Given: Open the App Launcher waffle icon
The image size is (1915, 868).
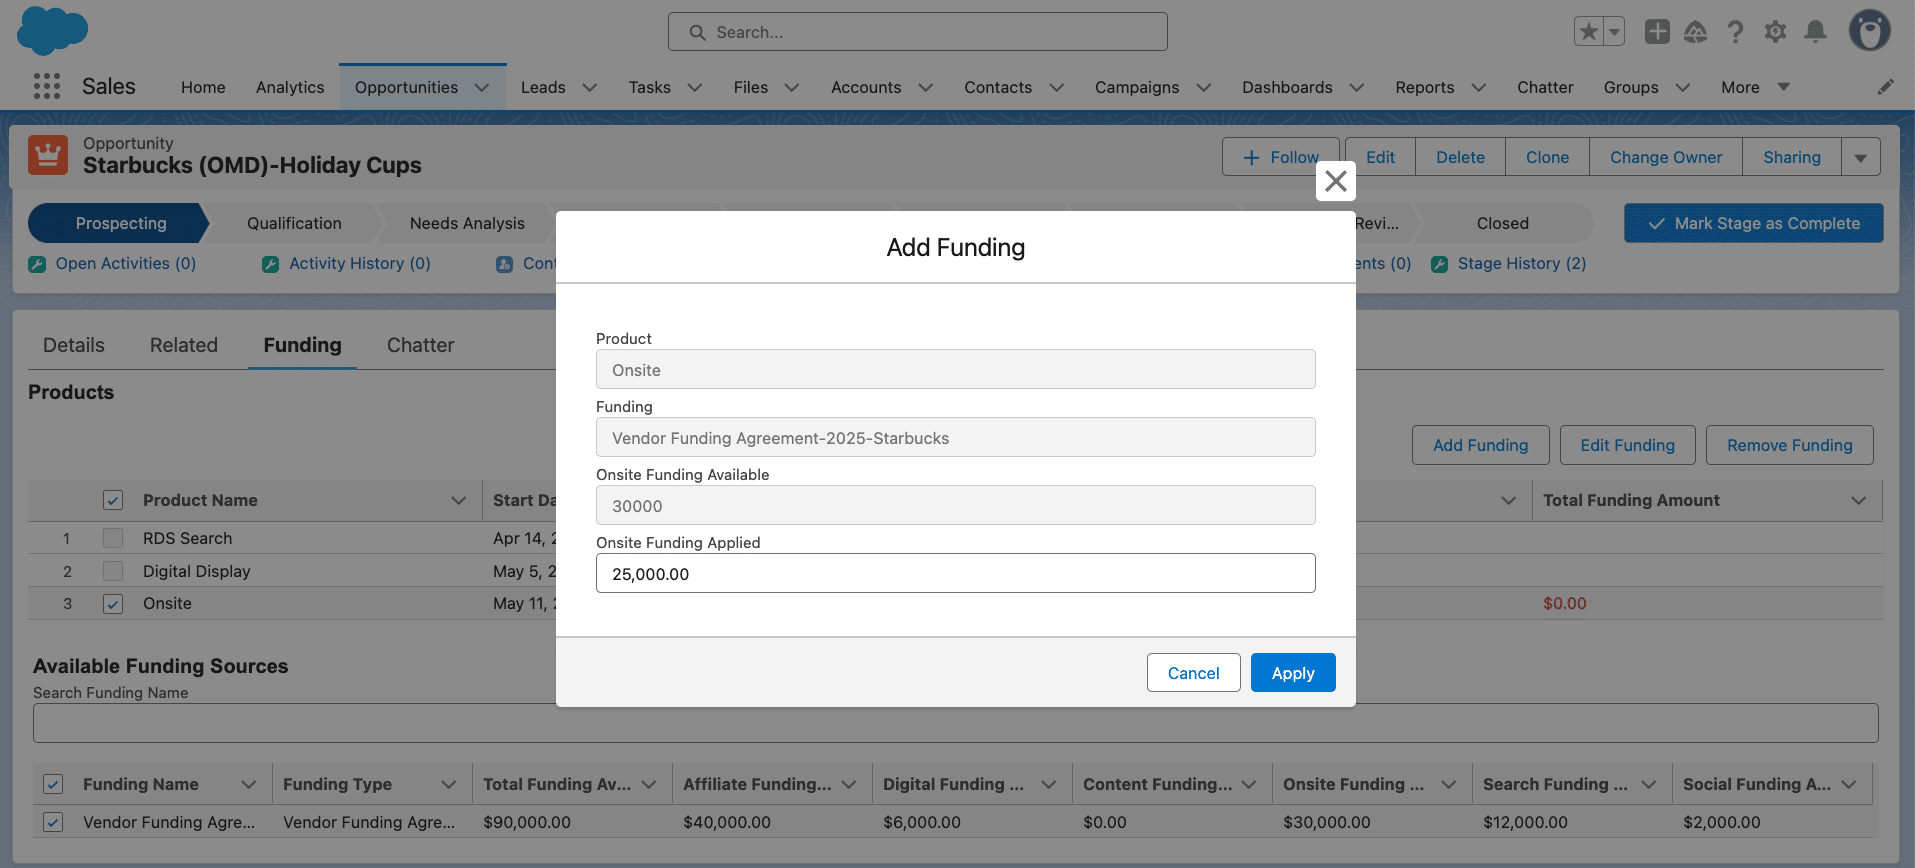Looking at the screenshot, I should (47, 86).
